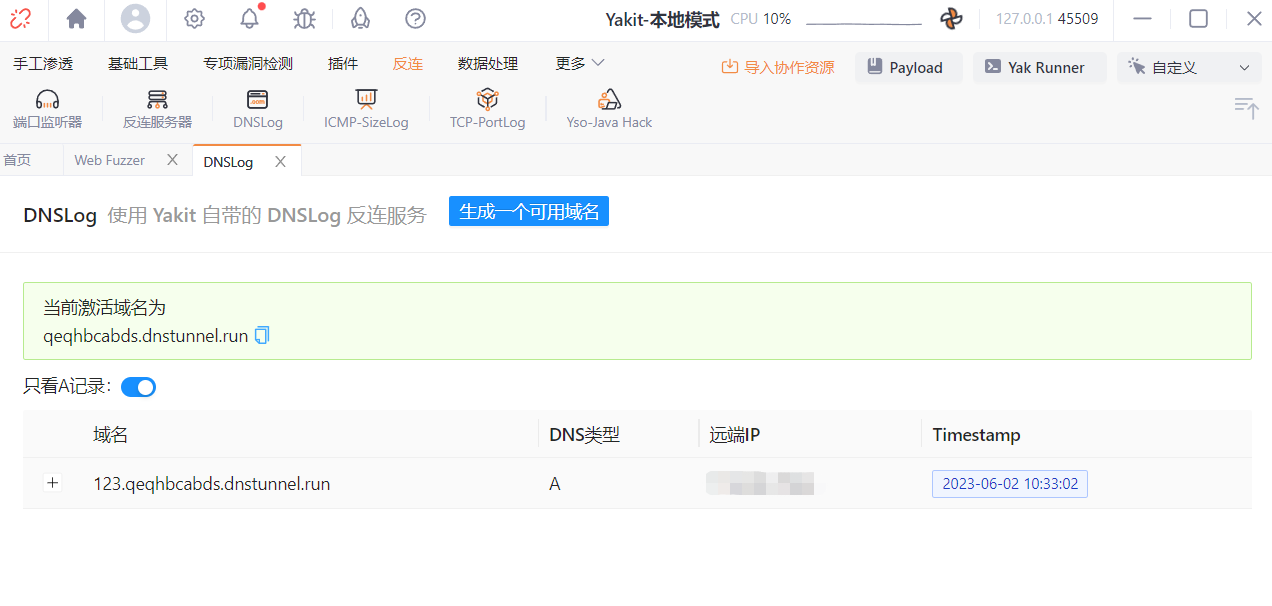
Task: Collapse the toolbar ribbon
Action: coord(1246,108)
